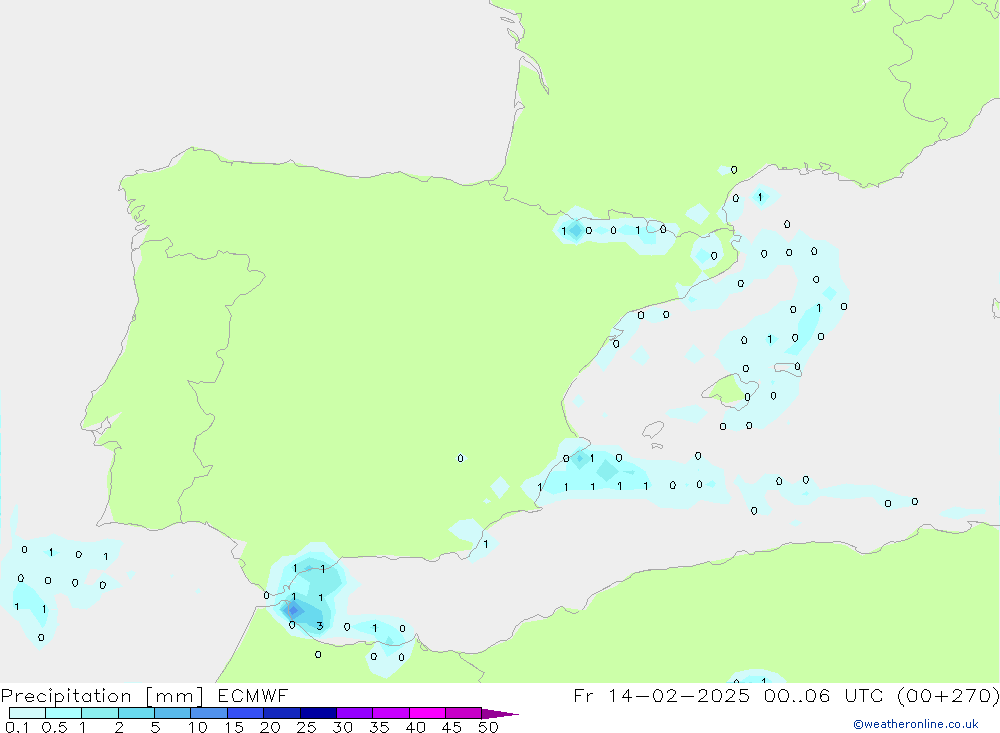Click the 30 to 35 mm violet swatch
Viewport: 1000px width, 733px height.
(x=355, y=713)
